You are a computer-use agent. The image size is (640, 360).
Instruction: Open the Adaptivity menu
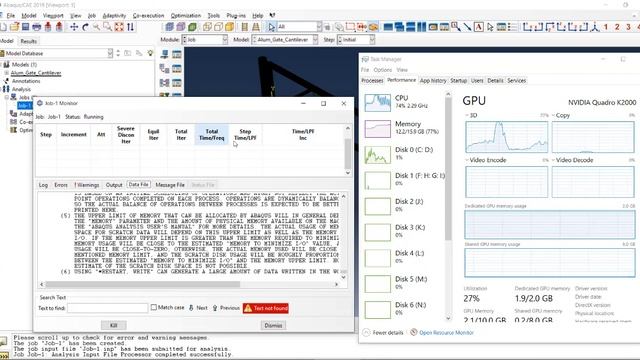tap(114, 16)
